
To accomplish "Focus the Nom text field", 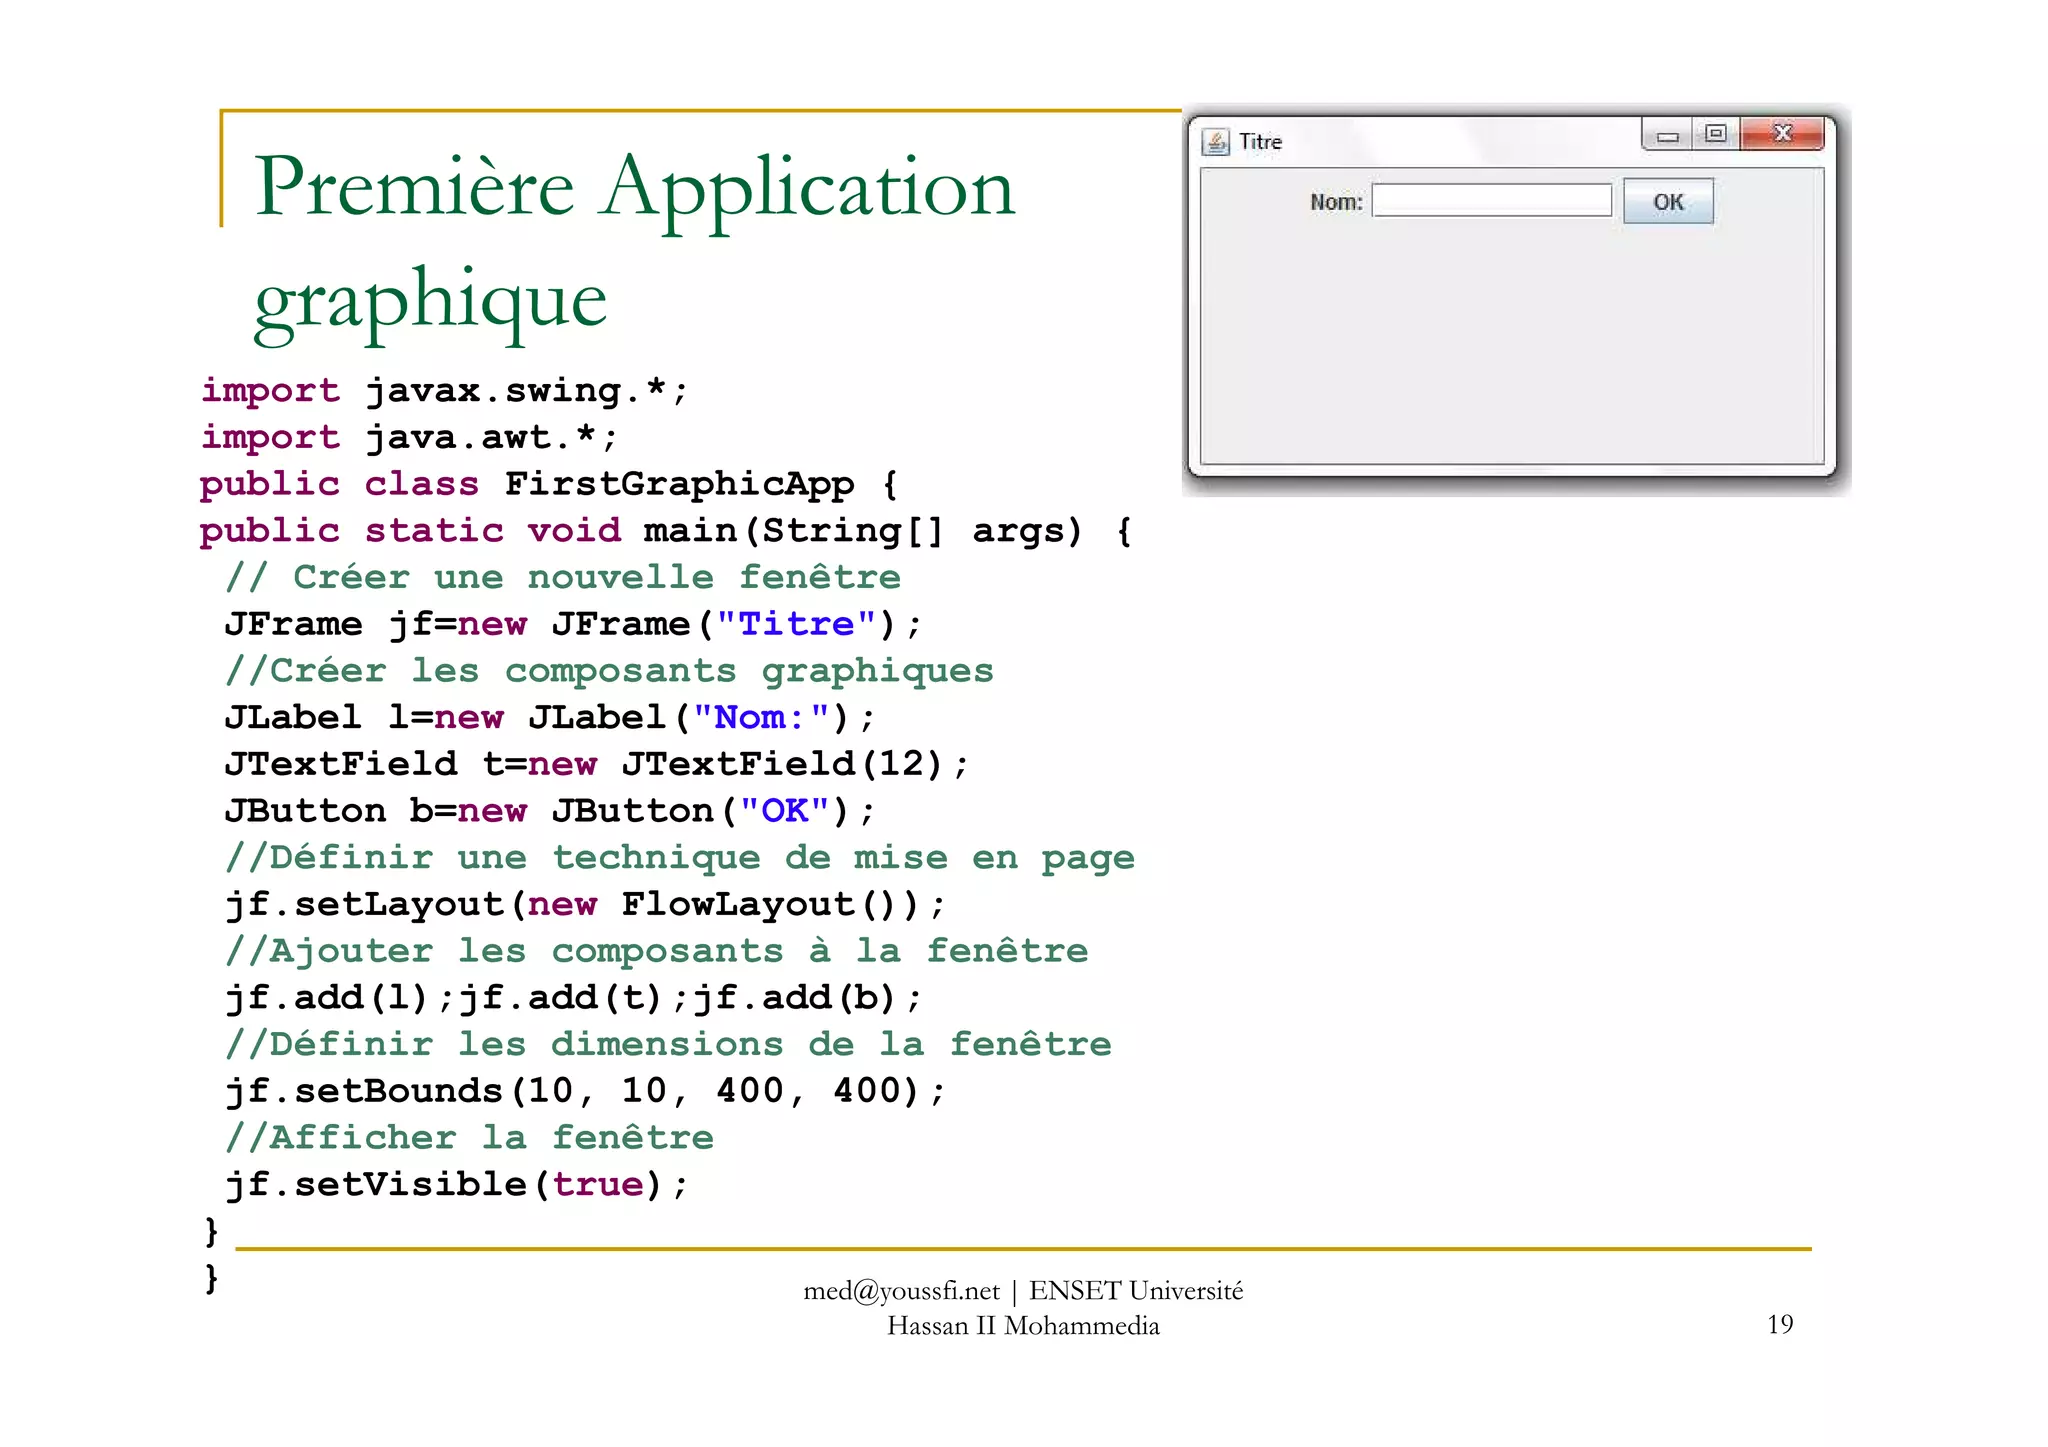I will [1491, 200].
